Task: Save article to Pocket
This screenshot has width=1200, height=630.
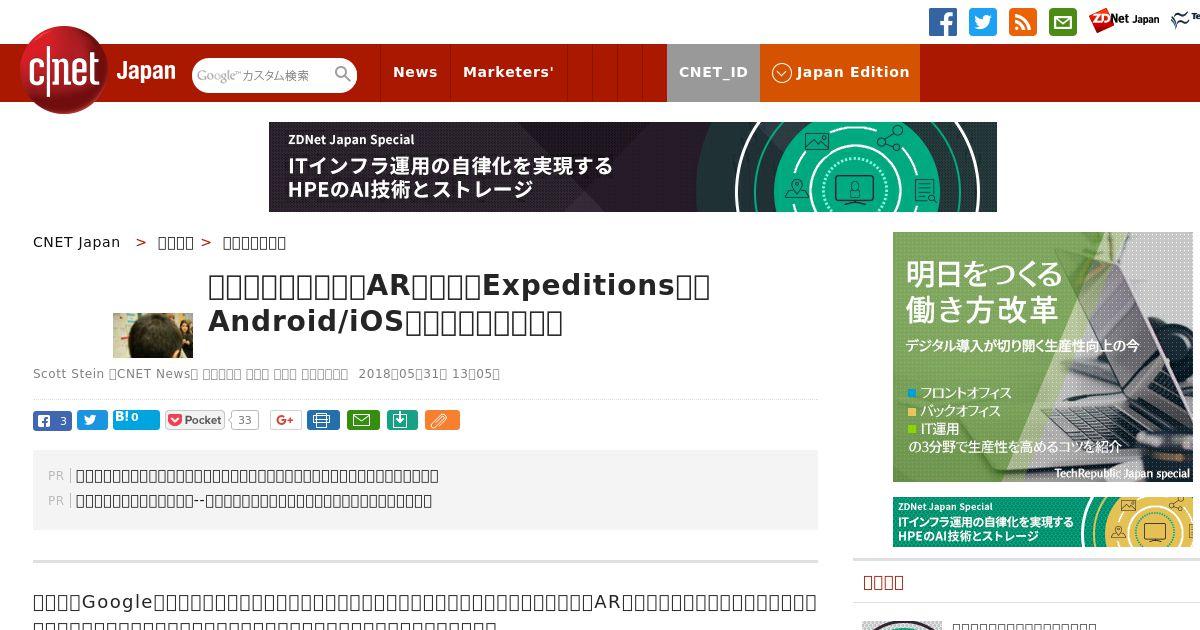Action: 195,421
